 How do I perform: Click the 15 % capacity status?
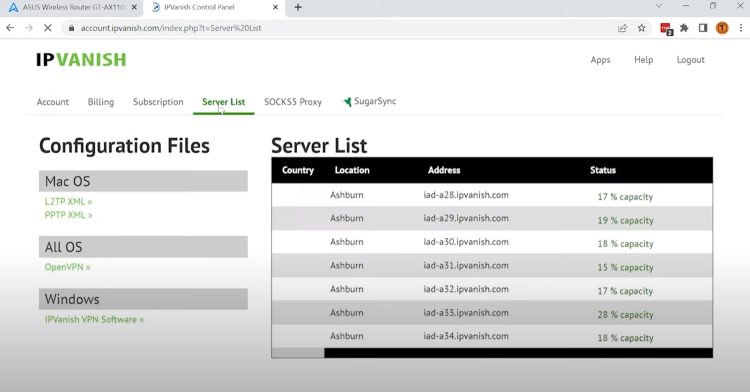pos(625,268)
